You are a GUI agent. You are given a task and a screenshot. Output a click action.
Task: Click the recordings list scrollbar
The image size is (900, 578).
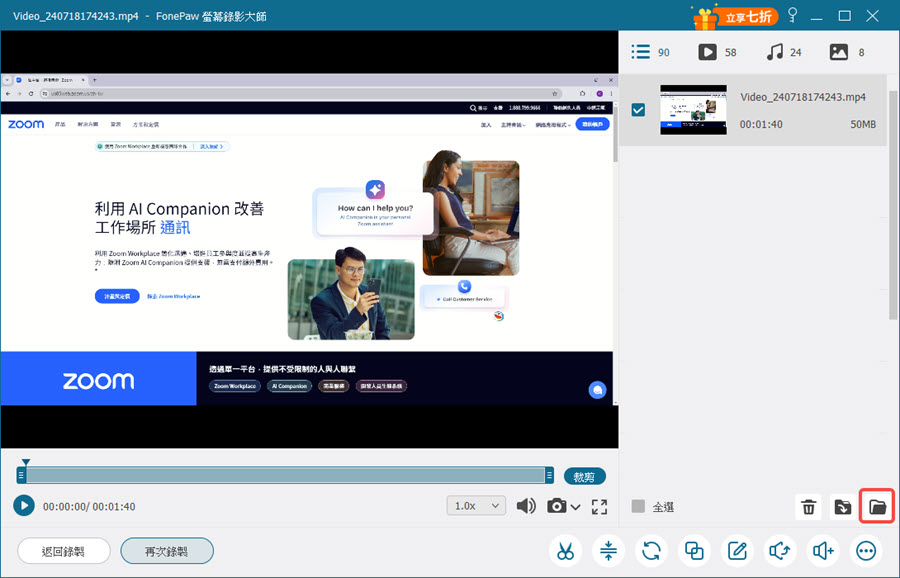pos(893,204)
